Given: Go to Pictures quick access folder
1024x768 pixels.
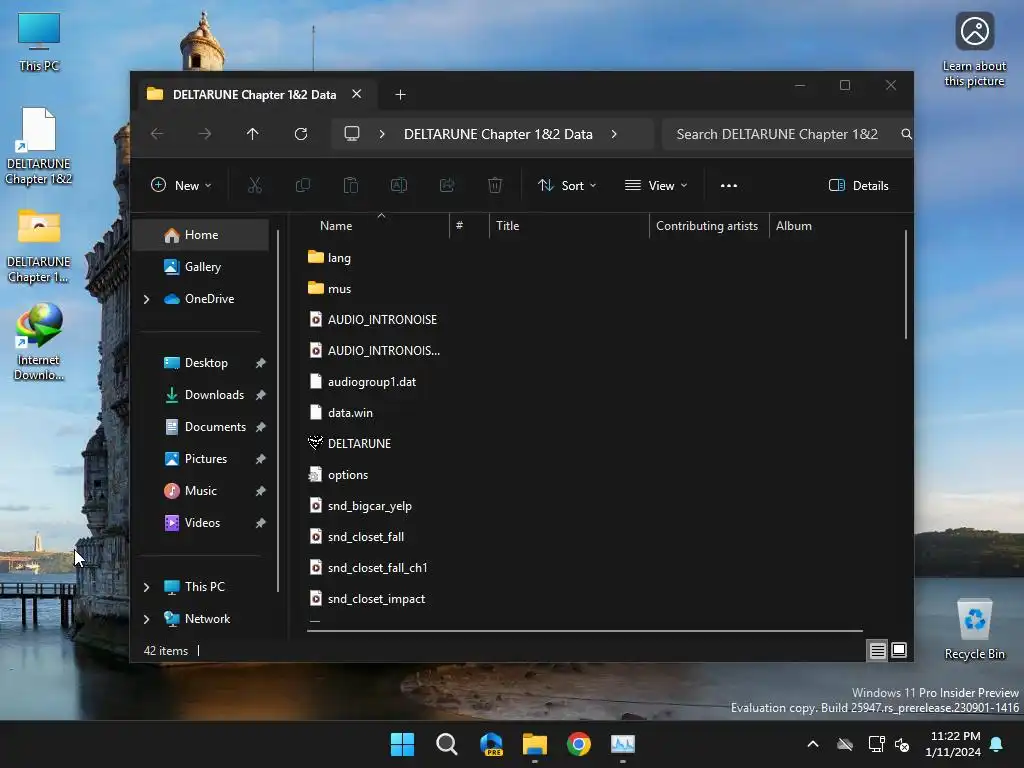Looking at the screenshot, I should coord(201,458).
